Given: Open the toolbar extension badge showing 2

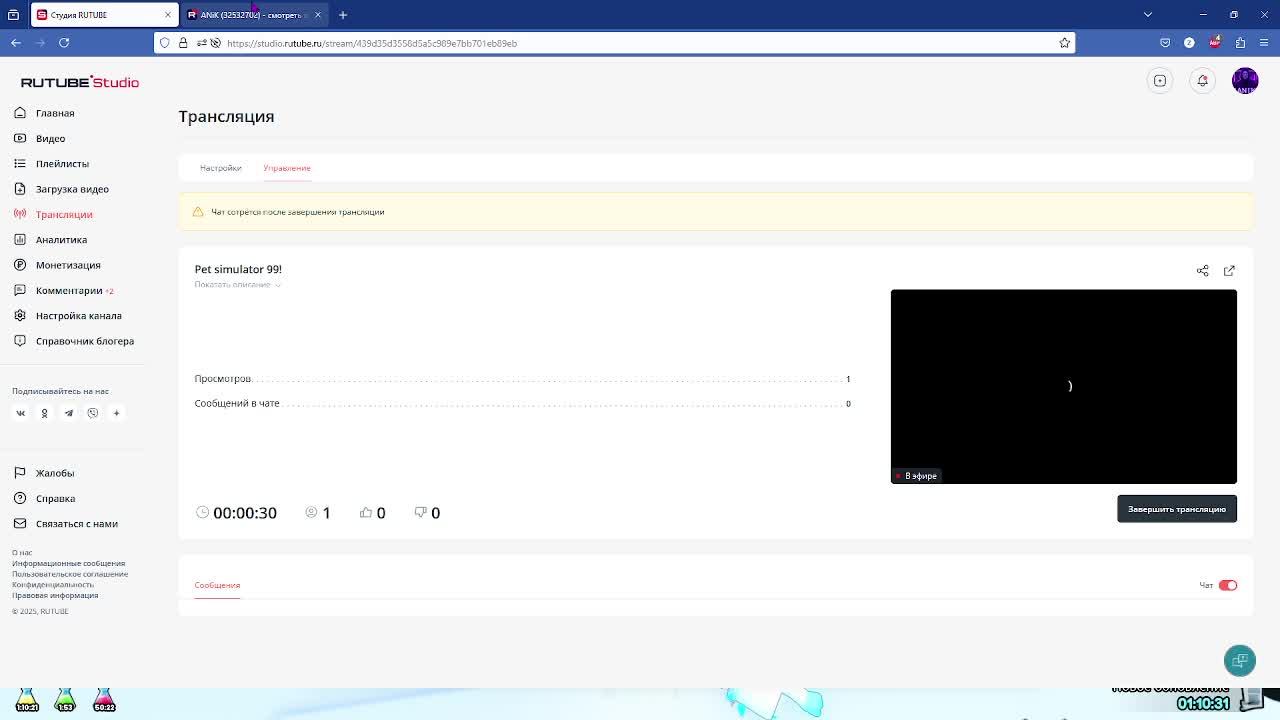Looking at the screenshot, I should 1189,43.
